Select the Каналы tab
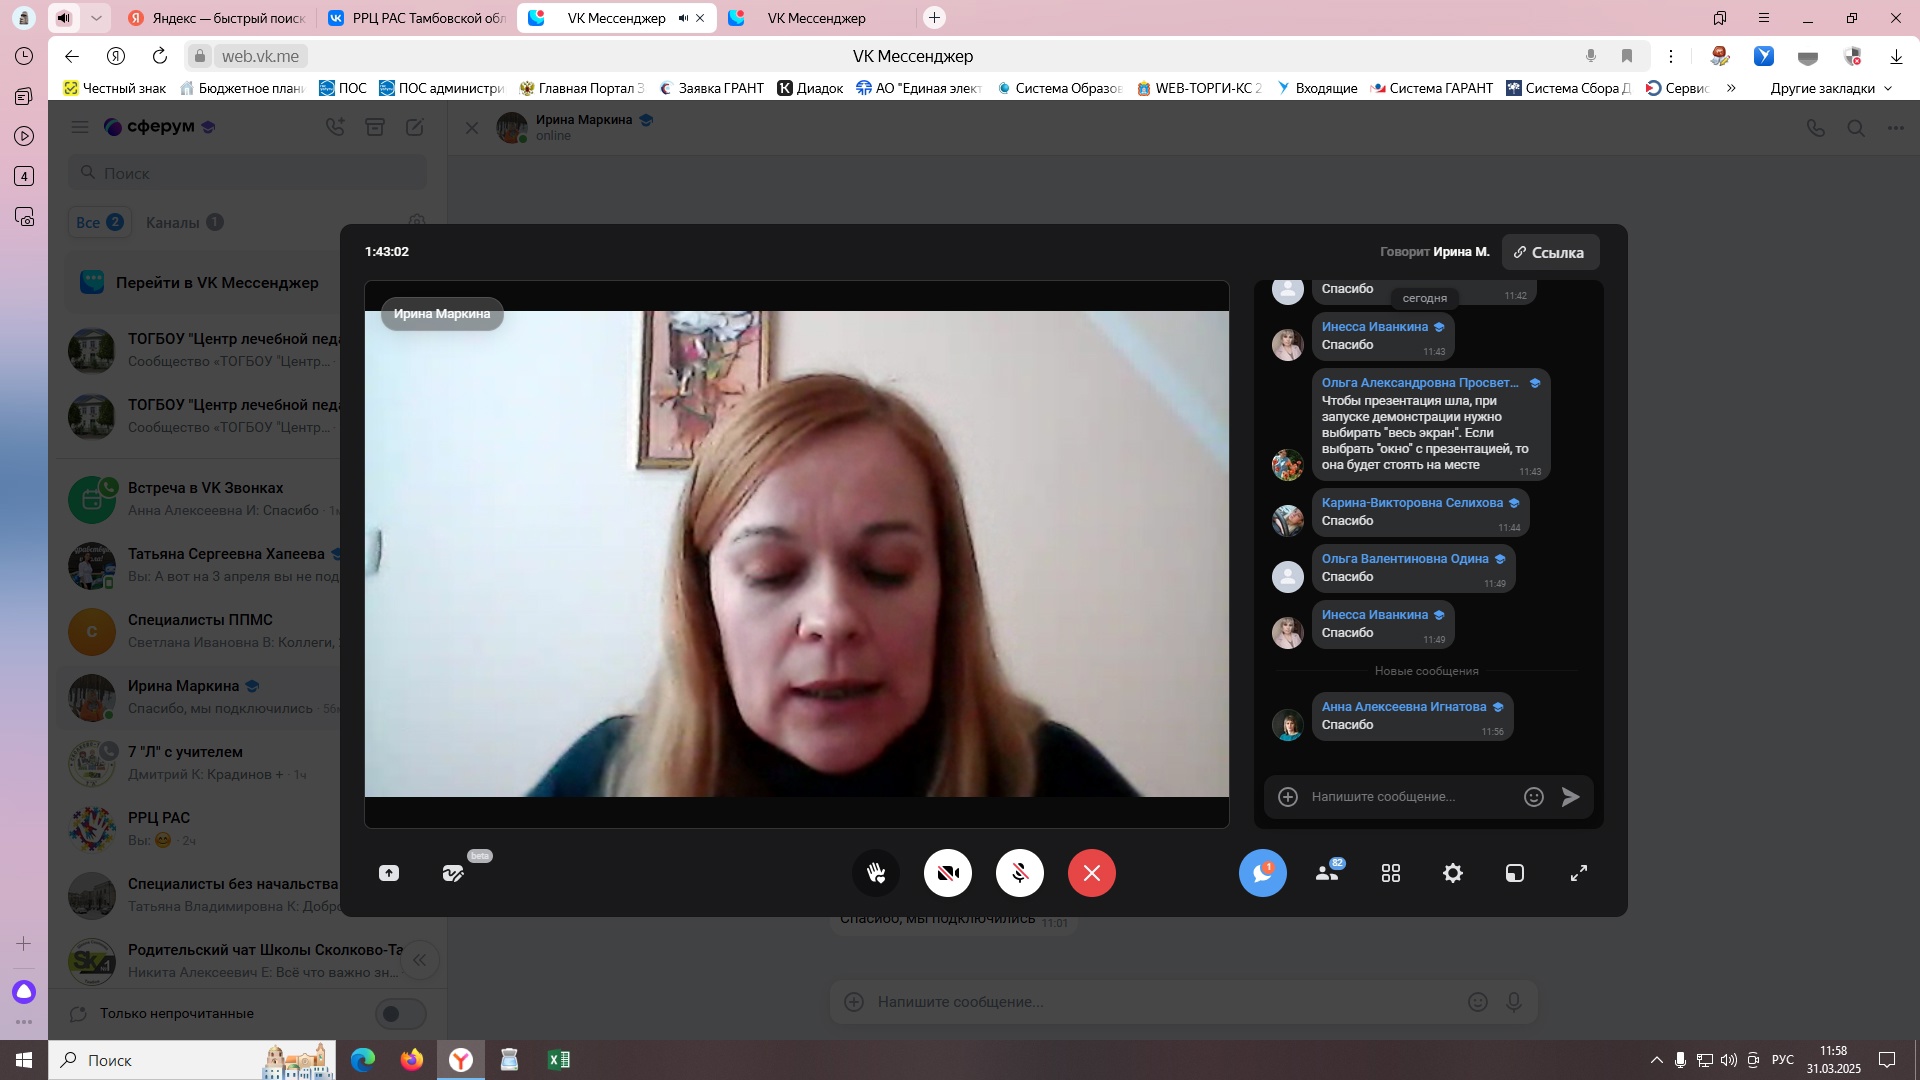The image size is (1920, 1080). pyautogui.click(x=184, y=222)
